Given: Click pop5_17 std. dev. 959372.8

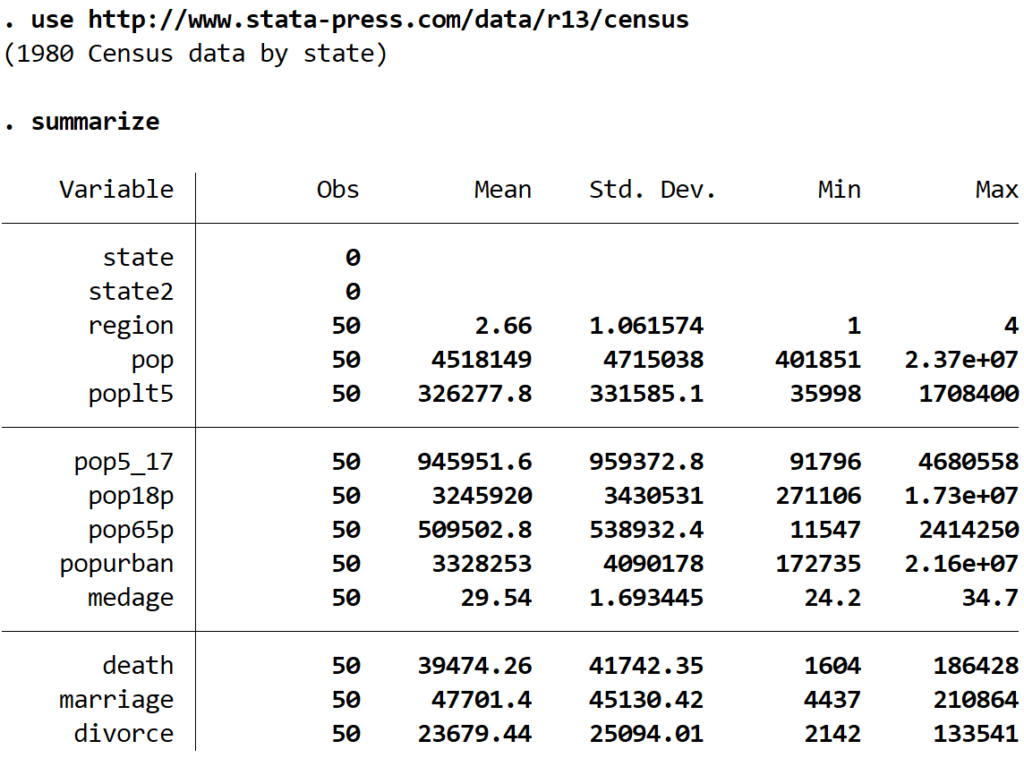Looking at the screenshot, I should [647, 462].
